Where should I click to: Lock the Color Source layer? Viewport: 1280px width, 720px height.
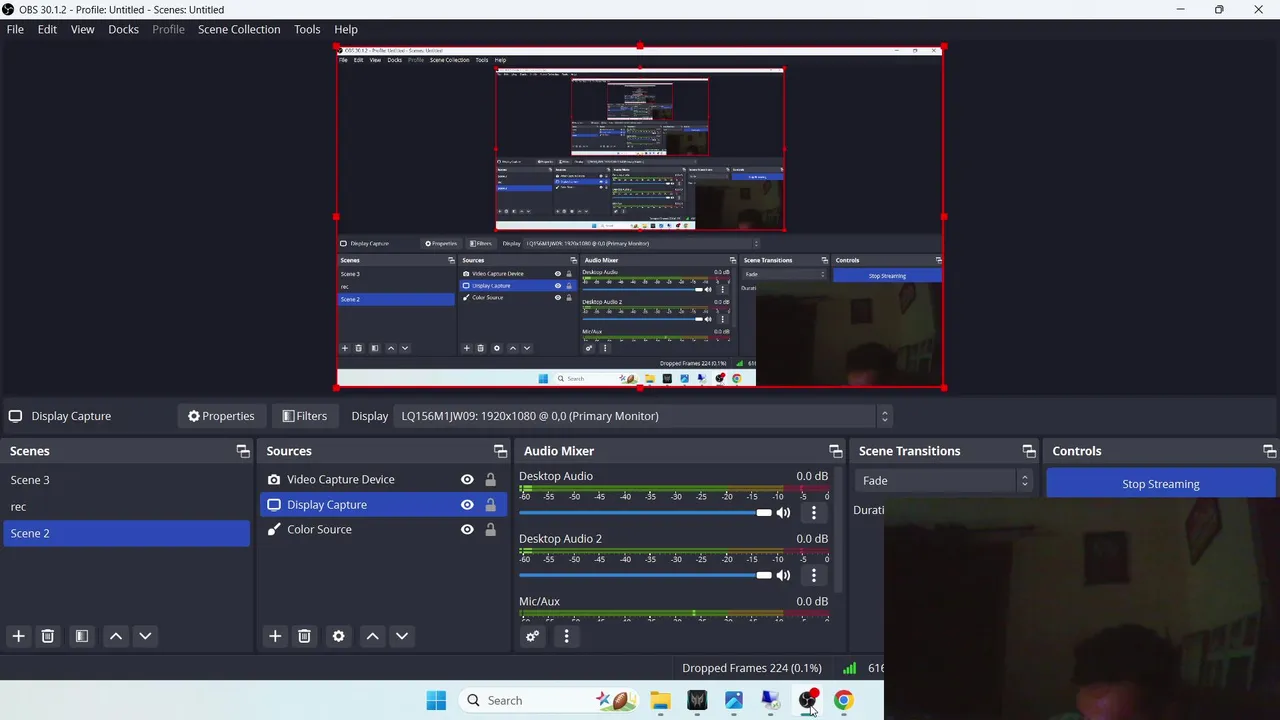pos(490,530)
